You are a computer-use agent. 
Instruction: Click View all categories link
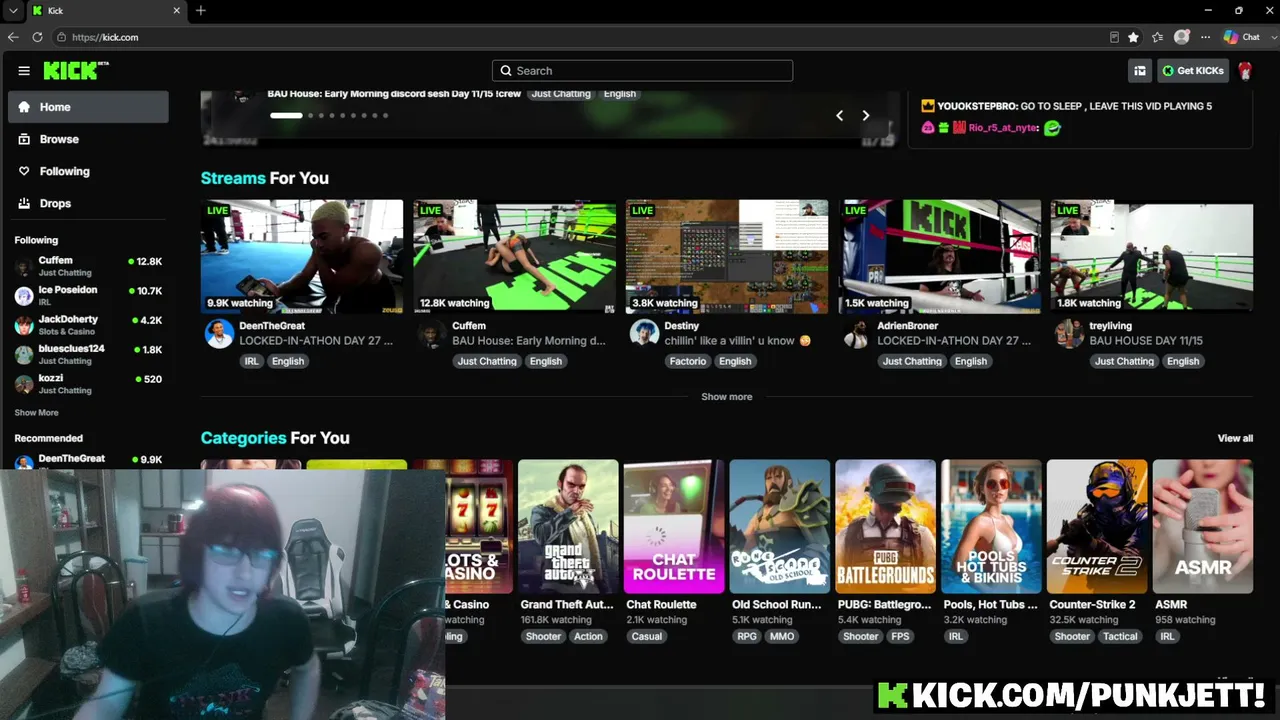[1235, 438]
